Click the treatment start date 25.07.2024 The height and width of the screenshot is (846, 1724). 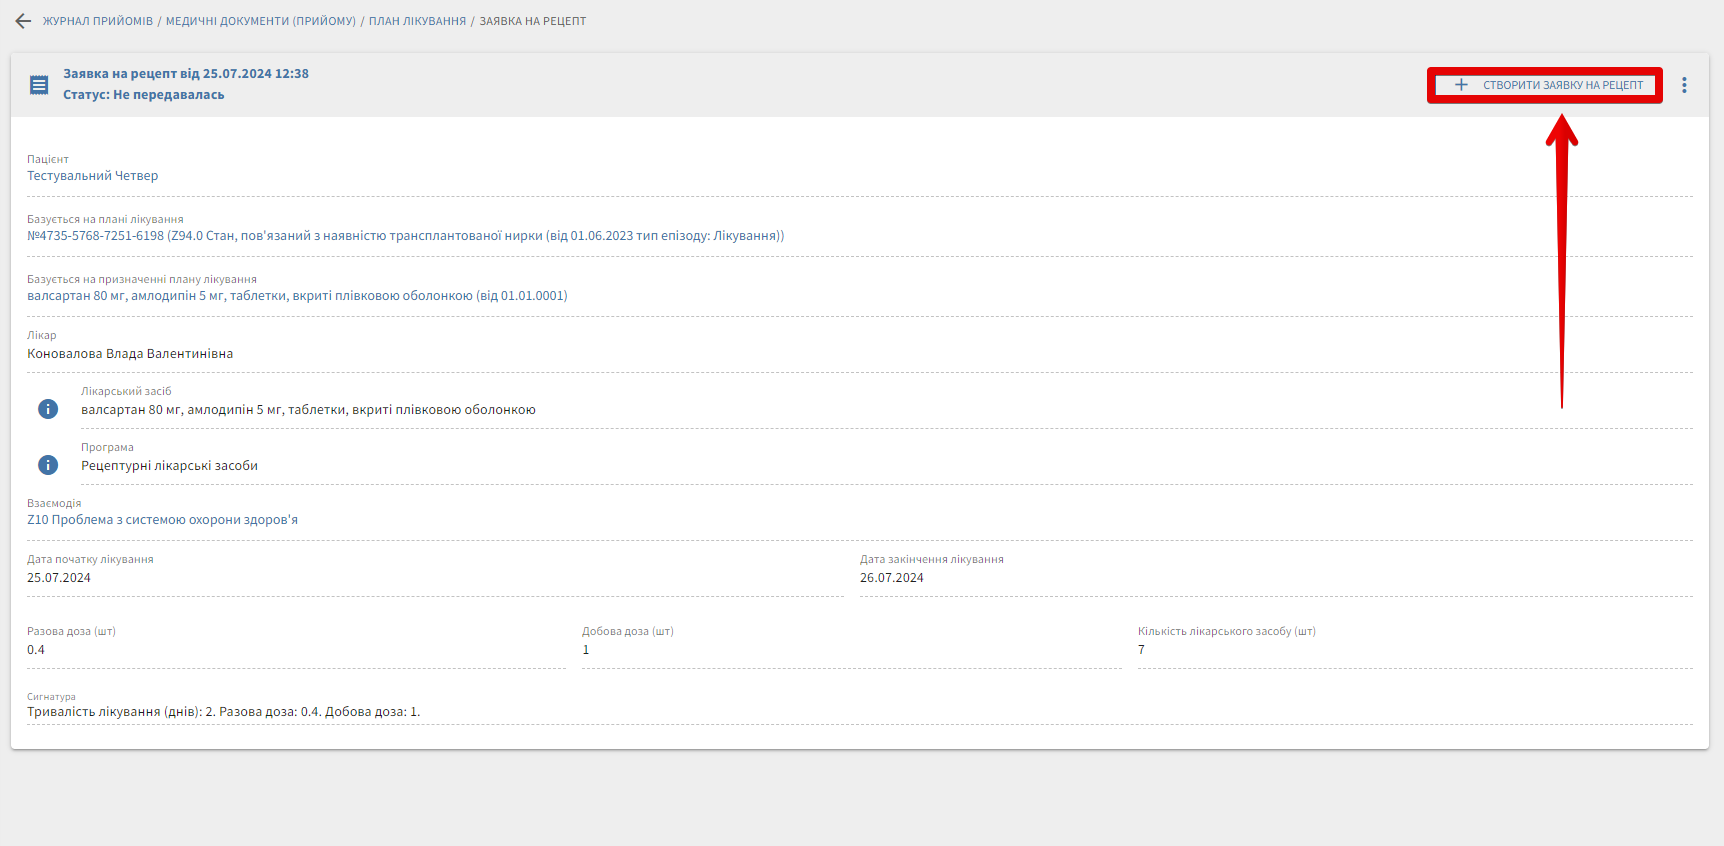pos(59,578)
